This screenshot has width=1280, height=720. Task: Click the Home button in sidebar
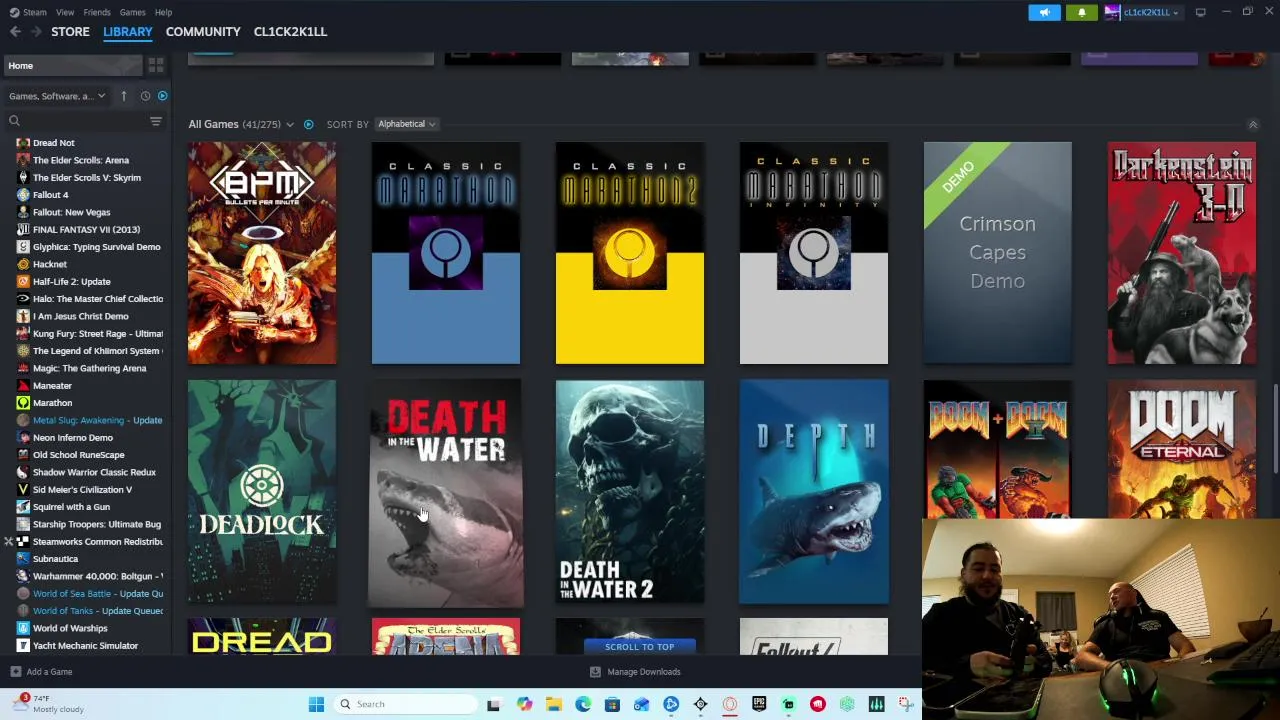click(x=72, y=66)
